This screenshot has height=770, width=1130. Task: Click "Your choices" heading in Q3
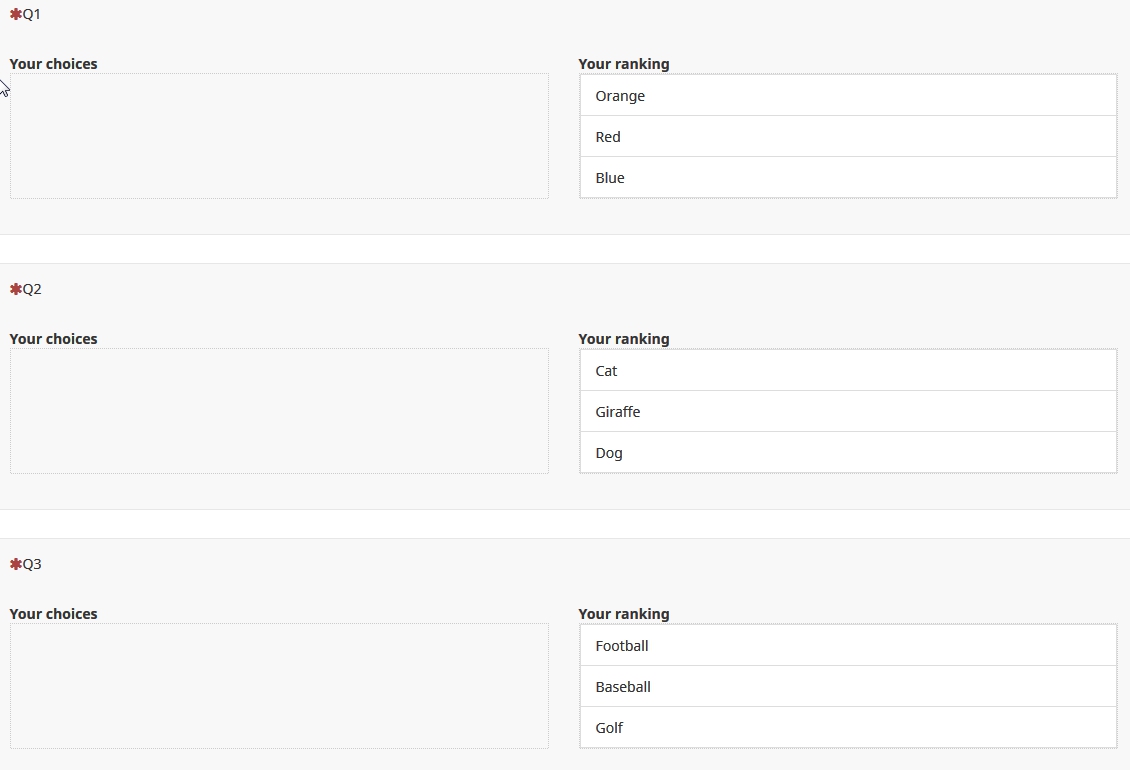point(54,614)
